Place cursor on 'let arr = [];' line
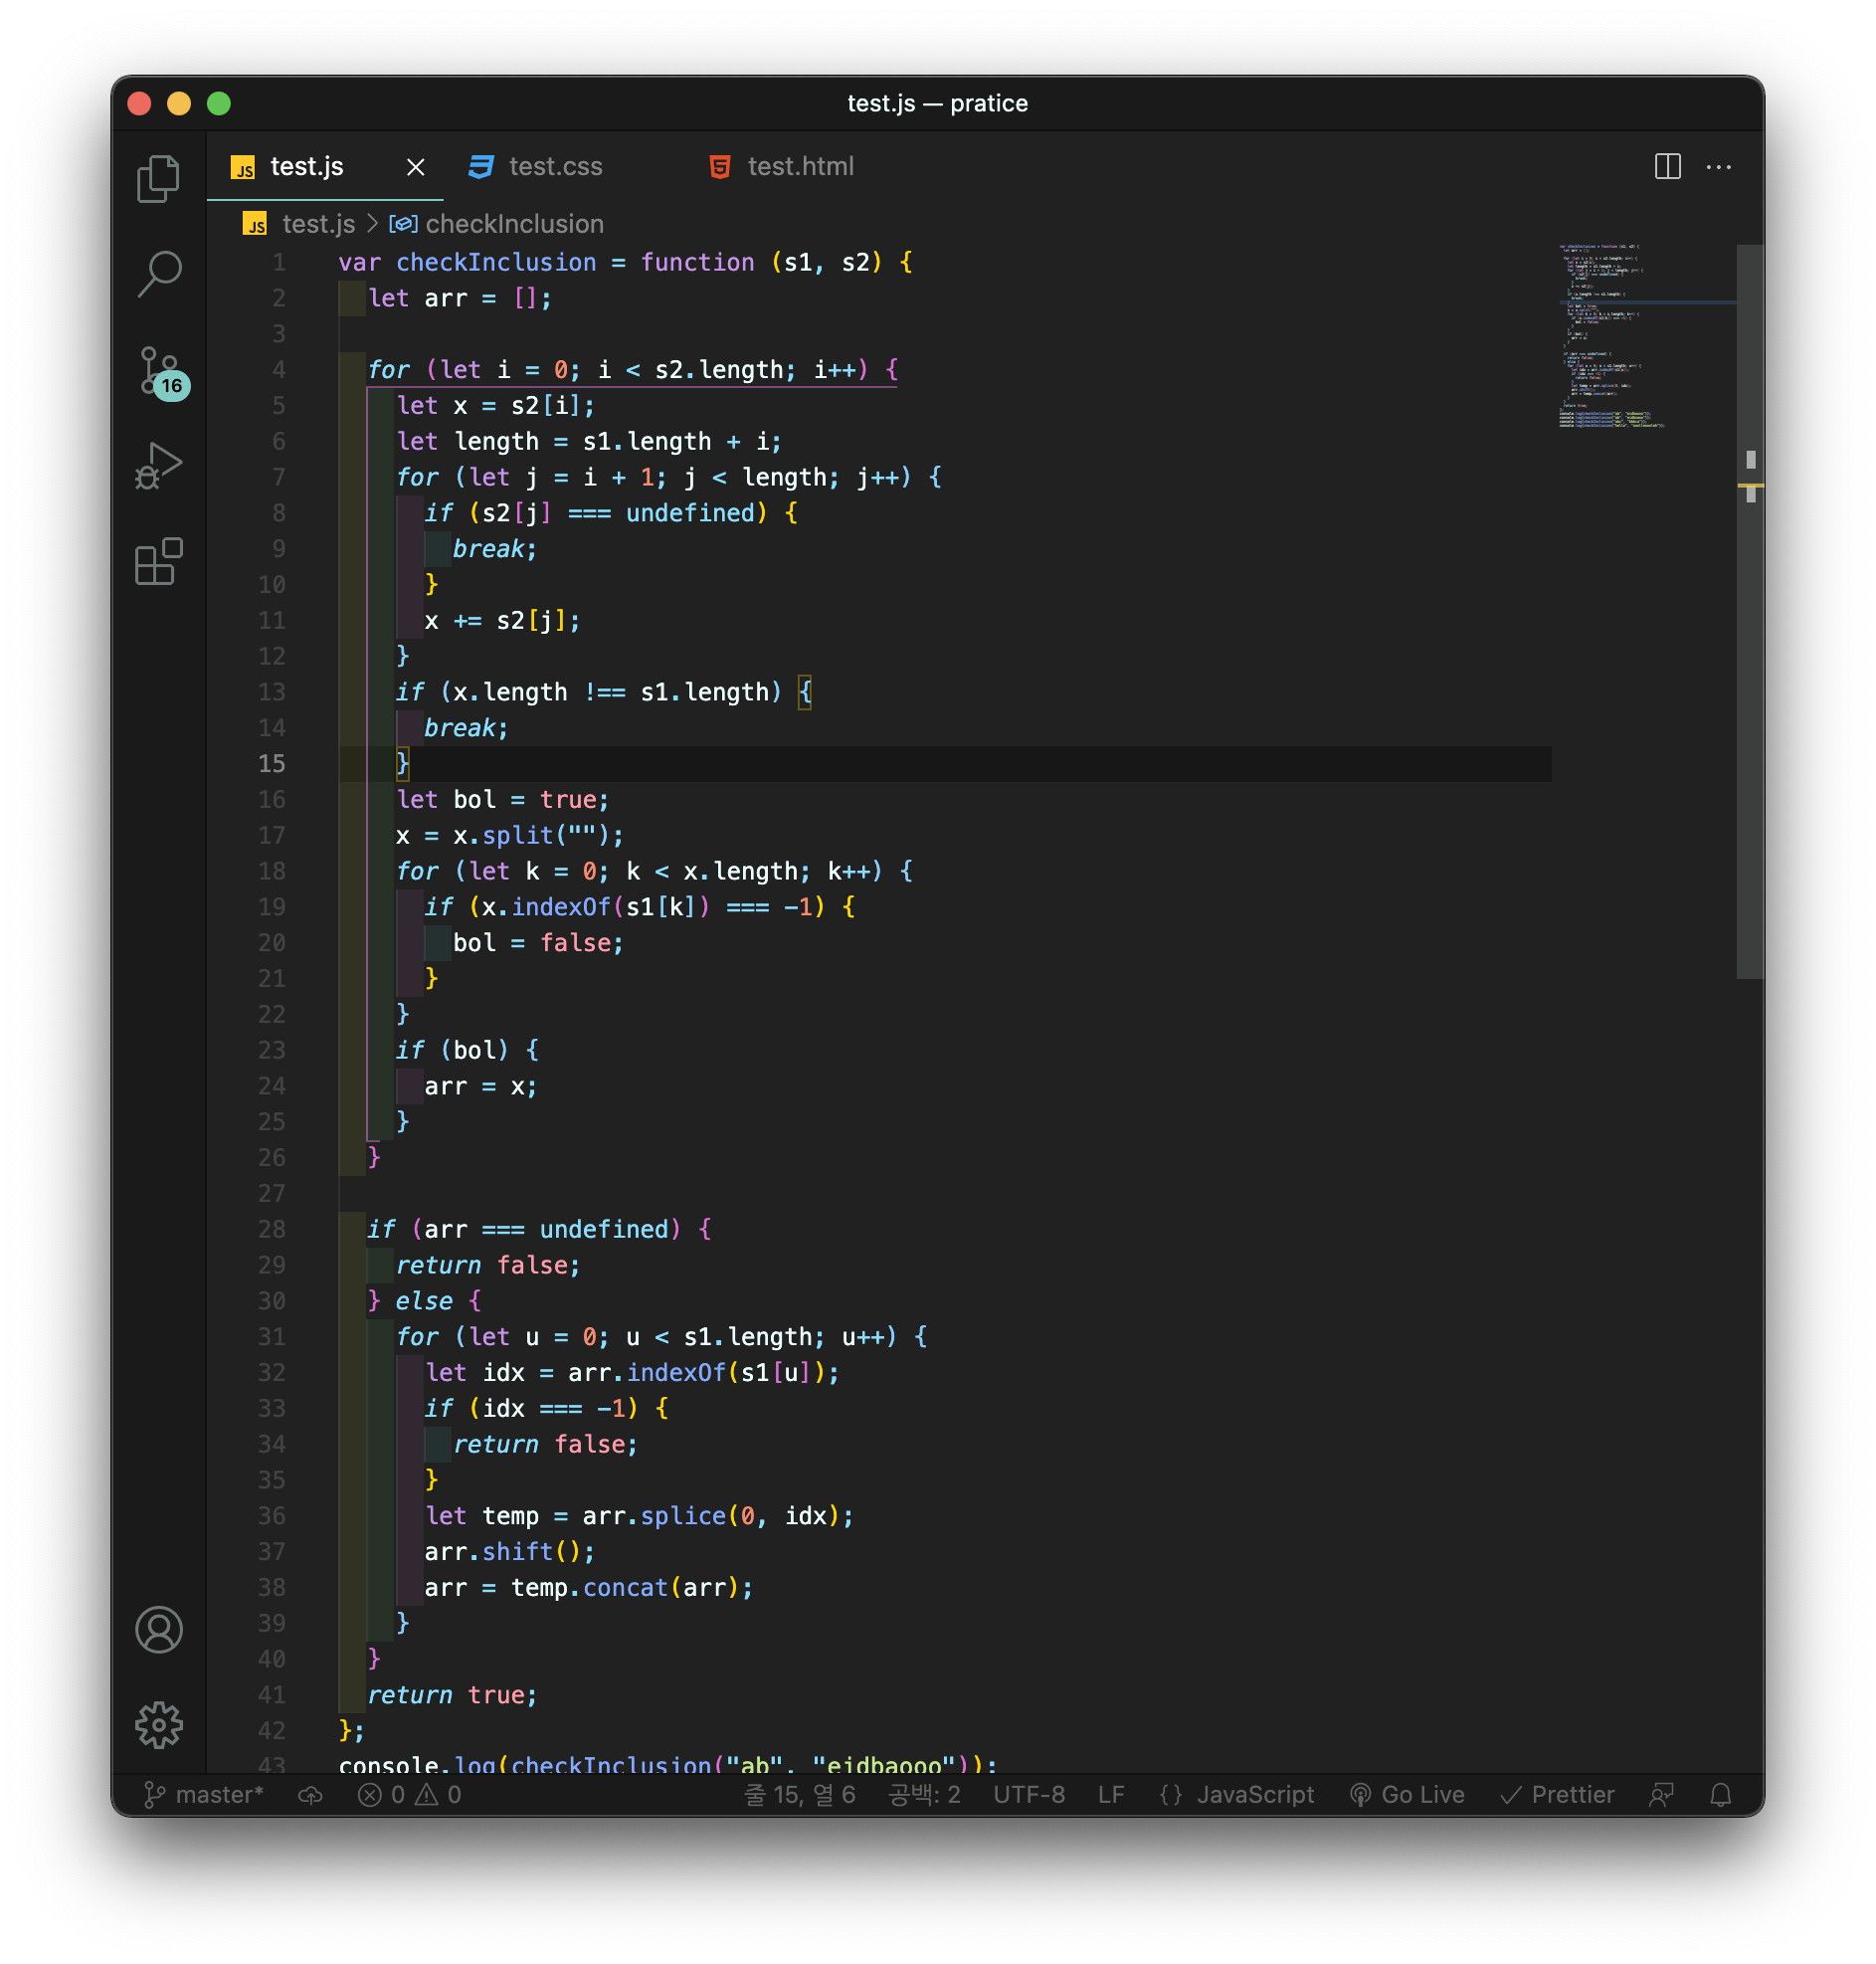Screen dimensions: 1876x1964 (460, 298)
